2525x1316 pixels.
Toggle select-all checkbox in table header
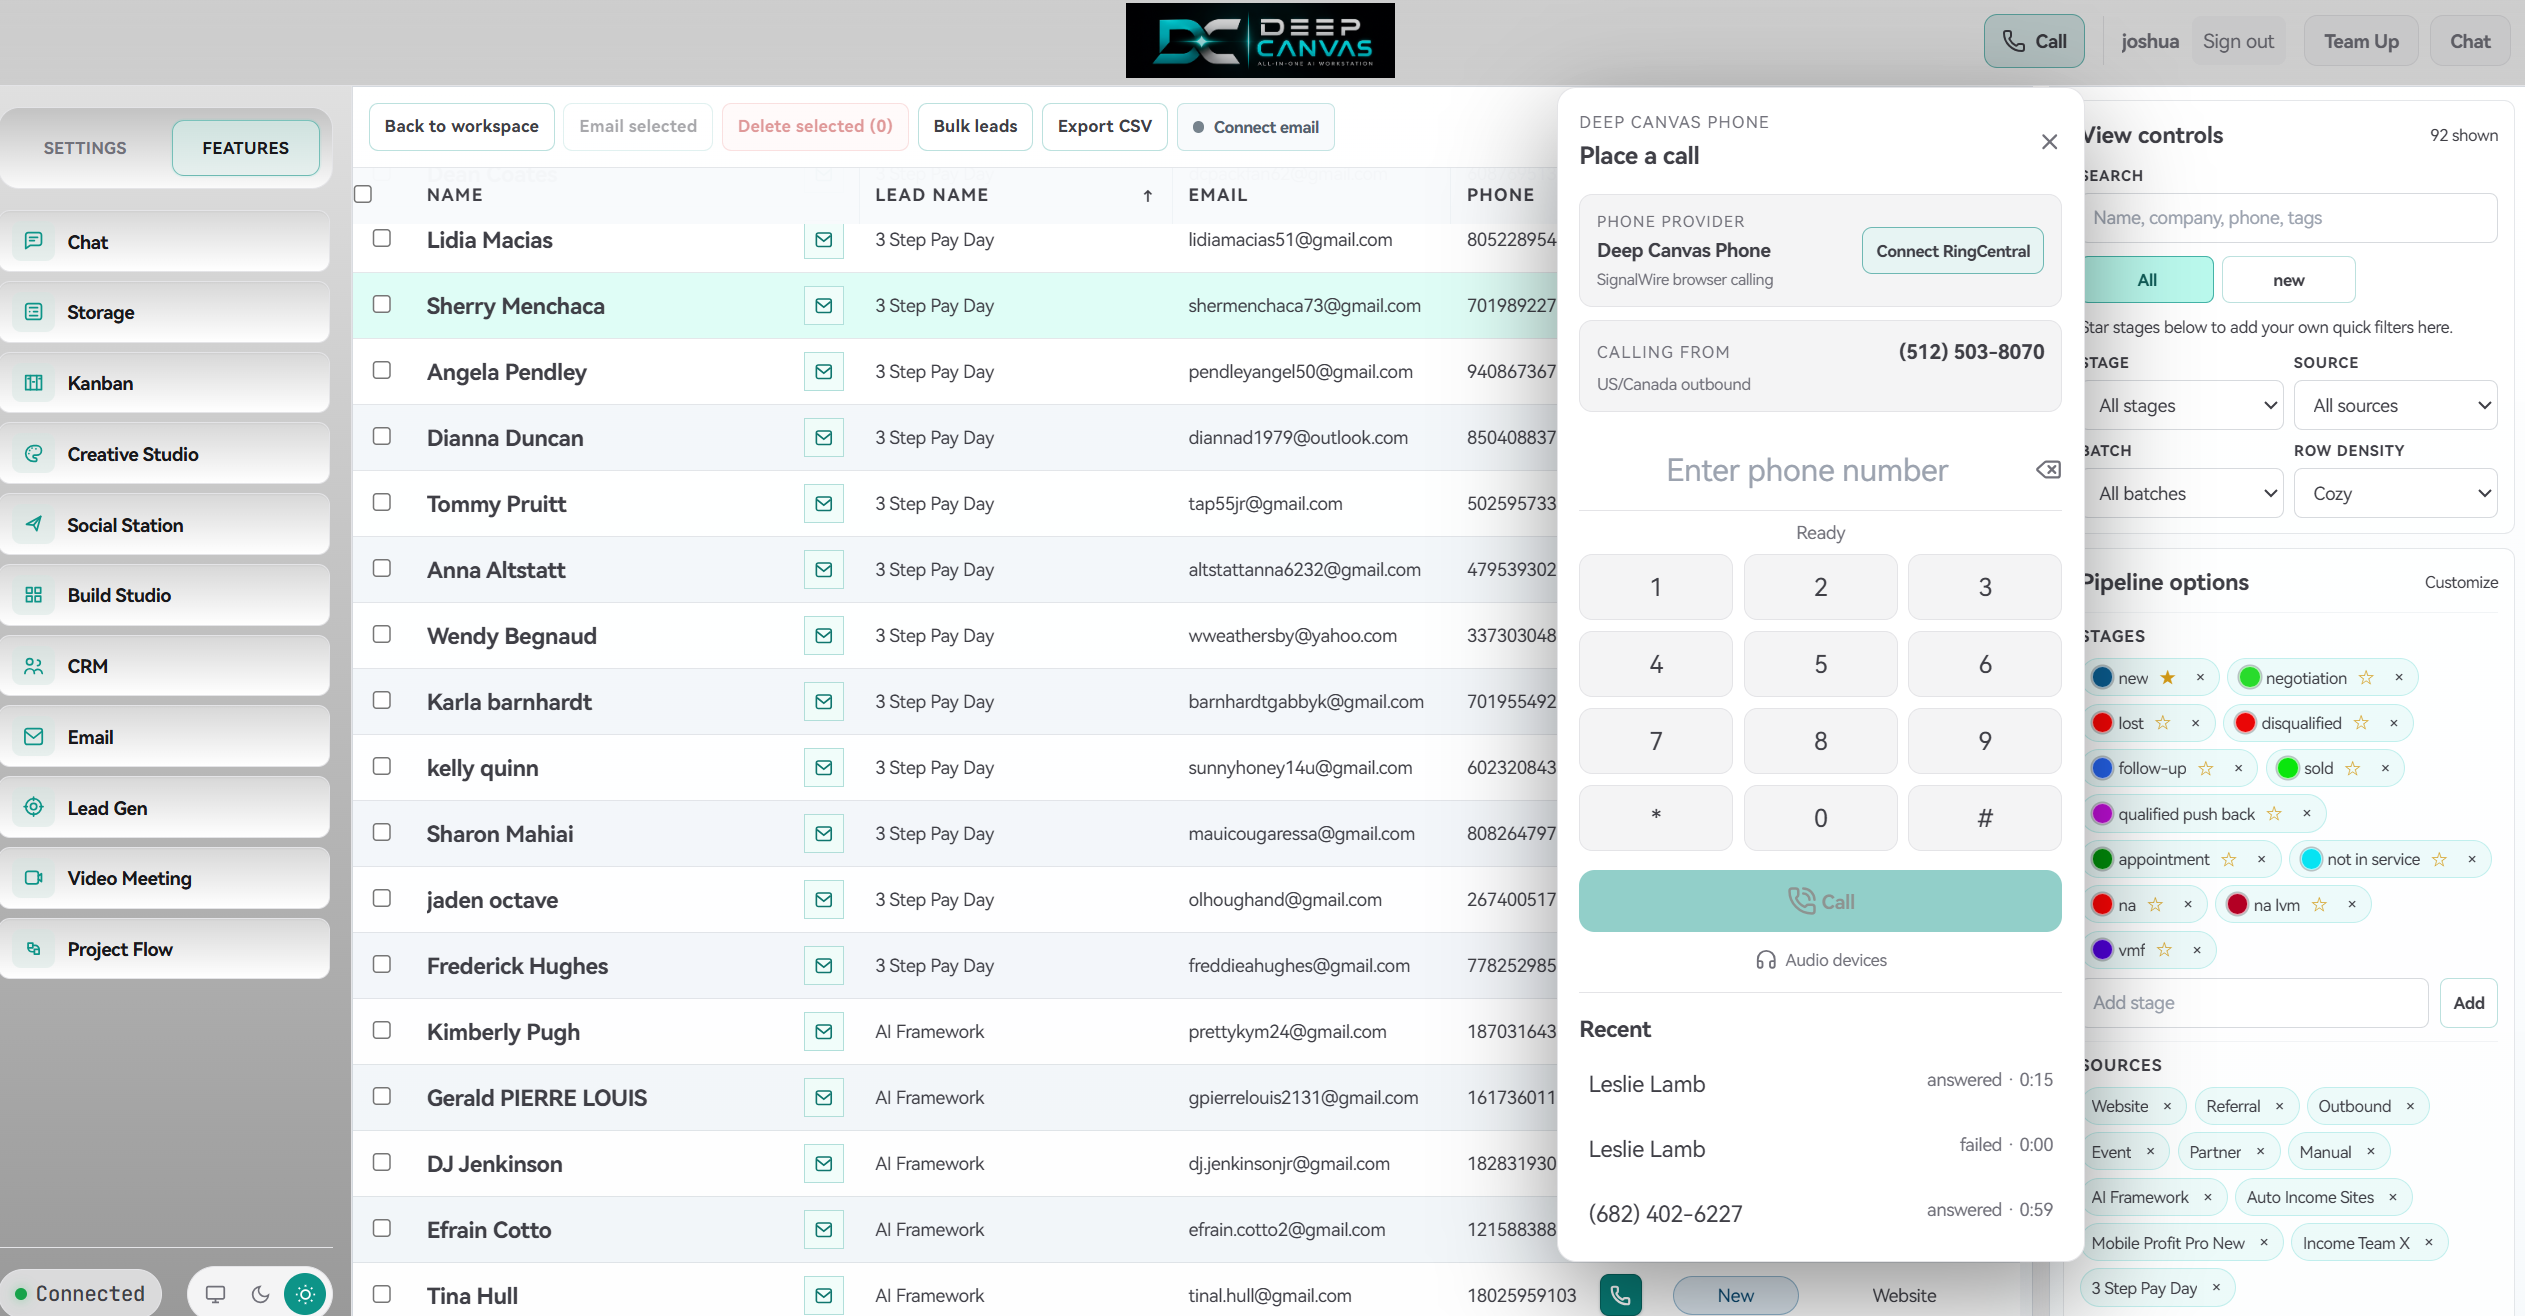pyautogui.click(x=363, y=194)
